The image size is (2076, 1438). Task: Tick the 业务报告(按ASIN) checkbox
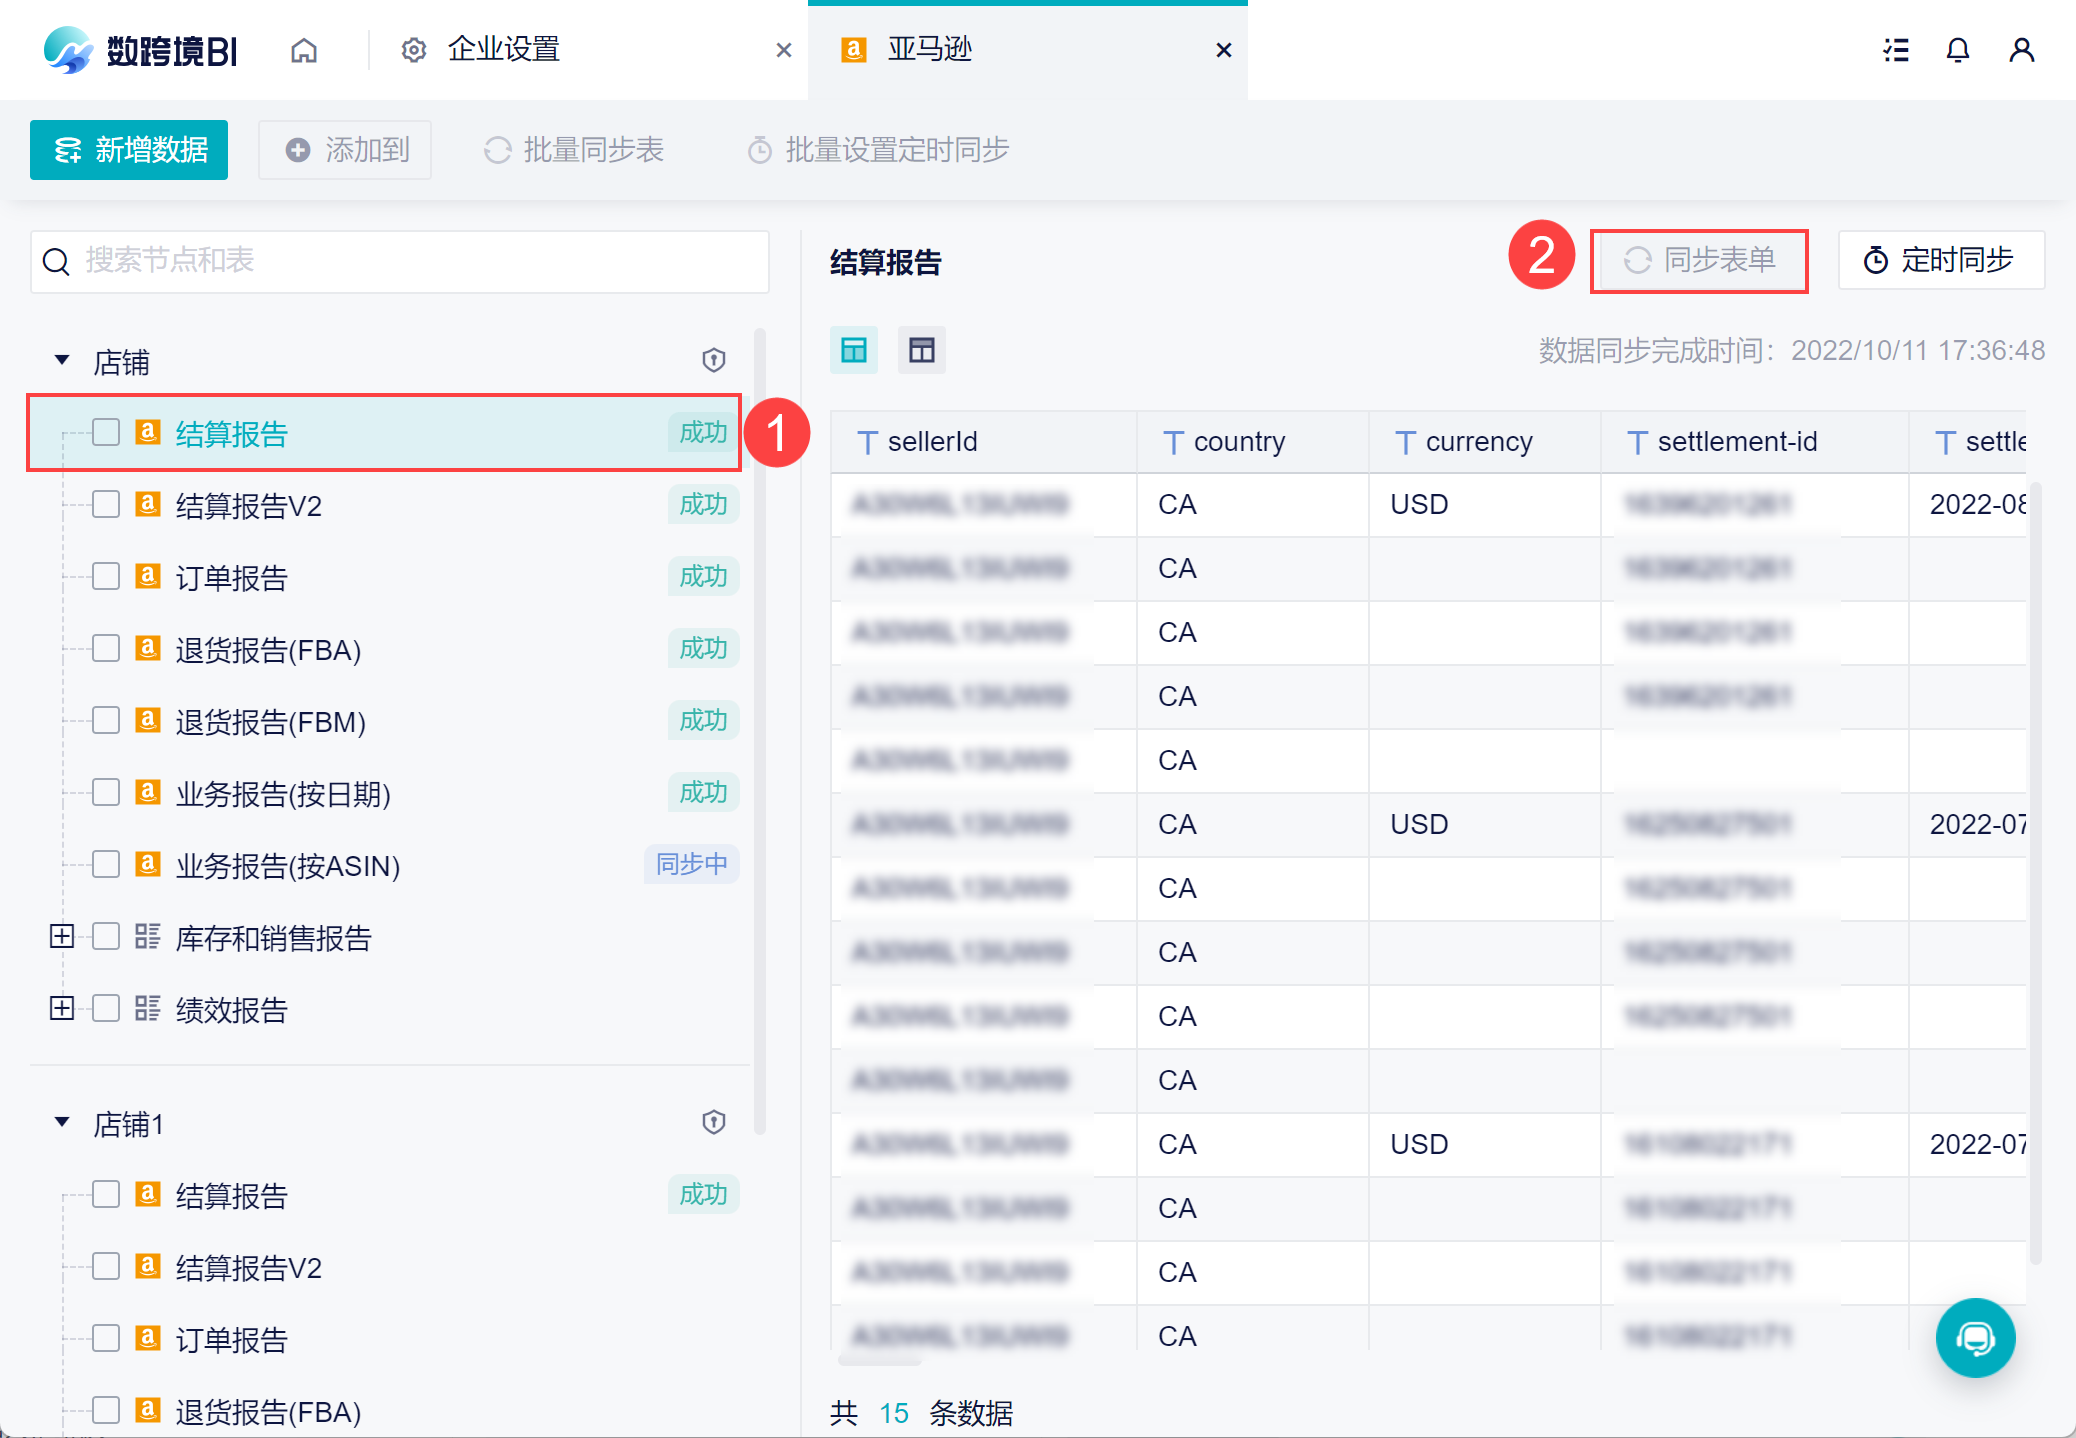pos(106,864)
